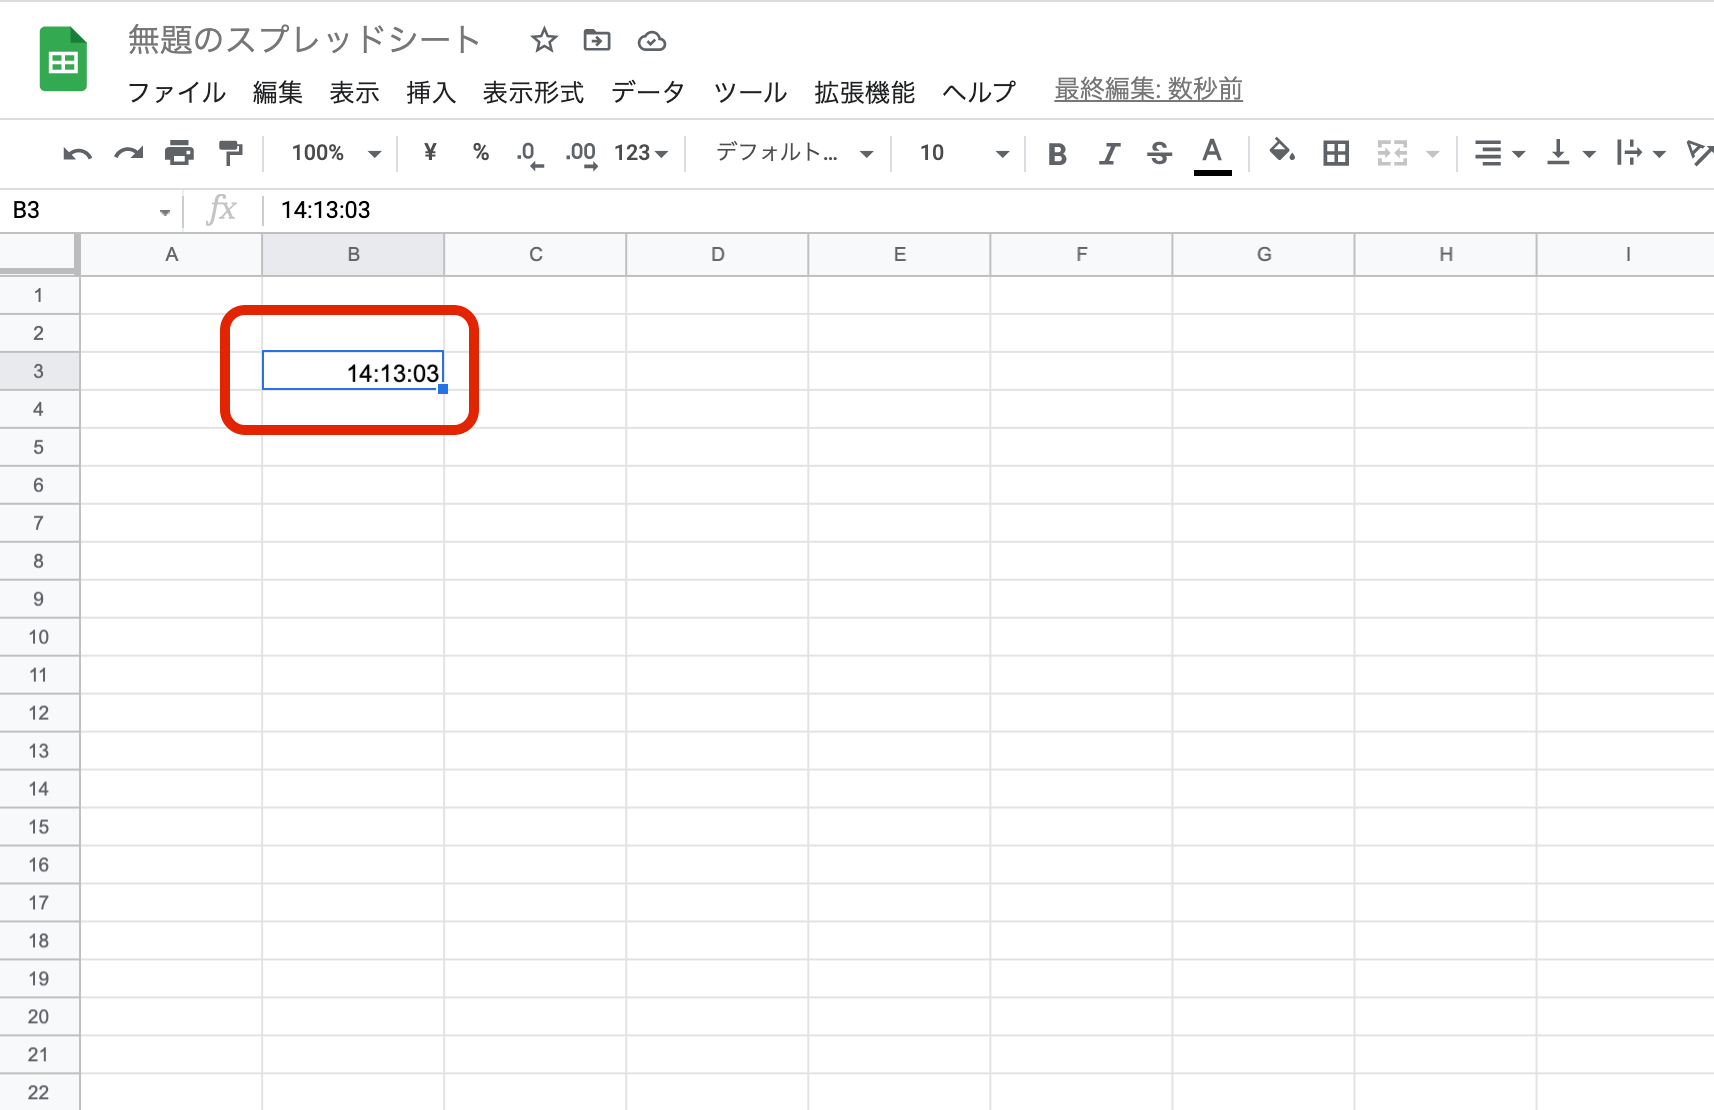Image resolution: width=1714 pixels, height=1110 pixels.
Task: Redo the last action
Action: (128, 153)
